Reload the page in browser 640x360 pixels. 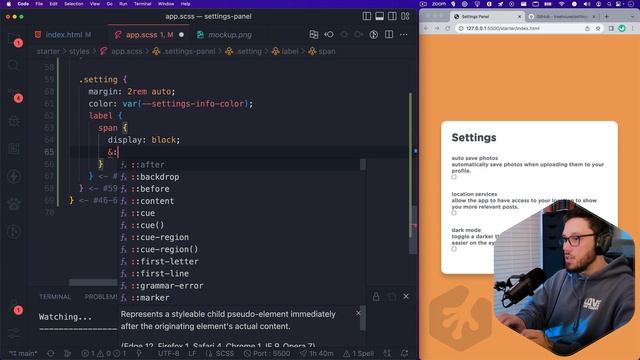pos(448,29)
